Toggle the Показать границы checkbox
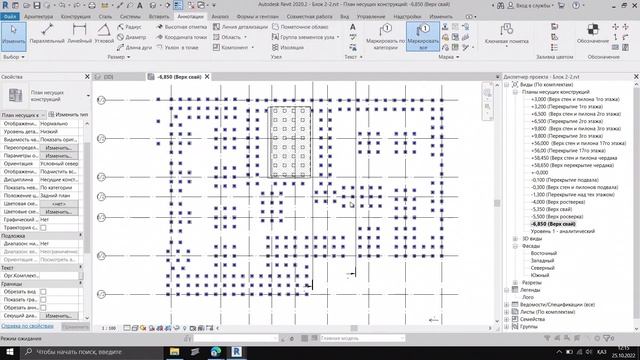This screenshot has height=360, width=640. (43, 300)
